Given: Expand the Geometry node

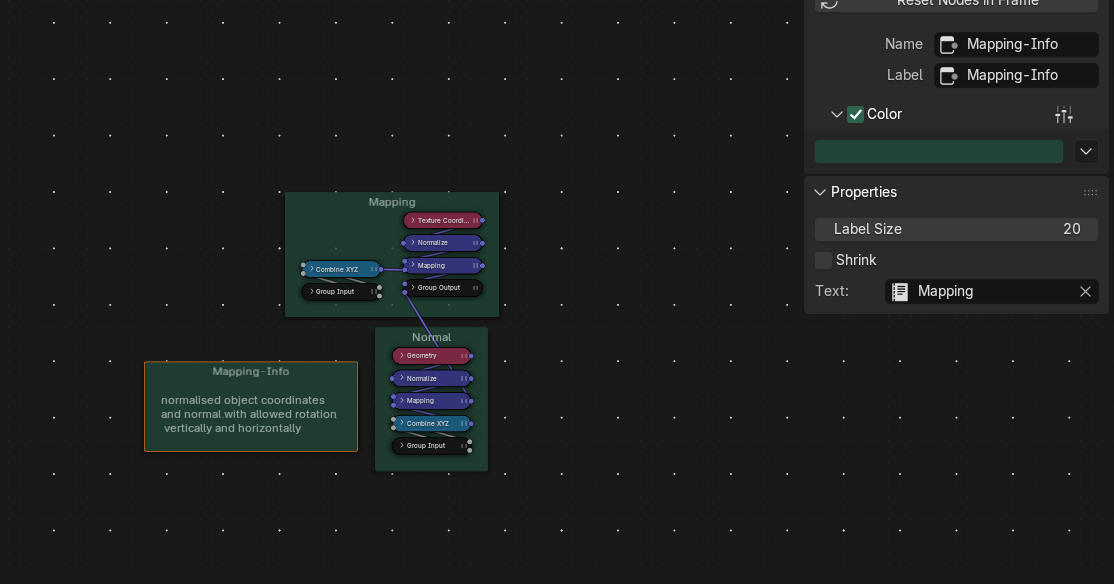Looking at the screenshot, I should click(402, 355).
